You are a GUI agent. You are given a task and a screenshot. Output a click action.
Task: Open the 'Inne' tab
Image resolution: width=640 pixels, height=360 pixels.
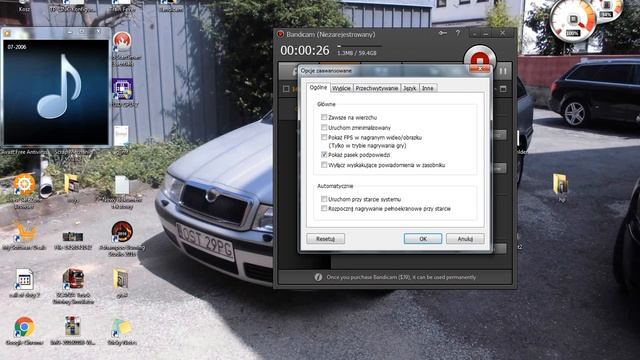[x=427, y=88]
